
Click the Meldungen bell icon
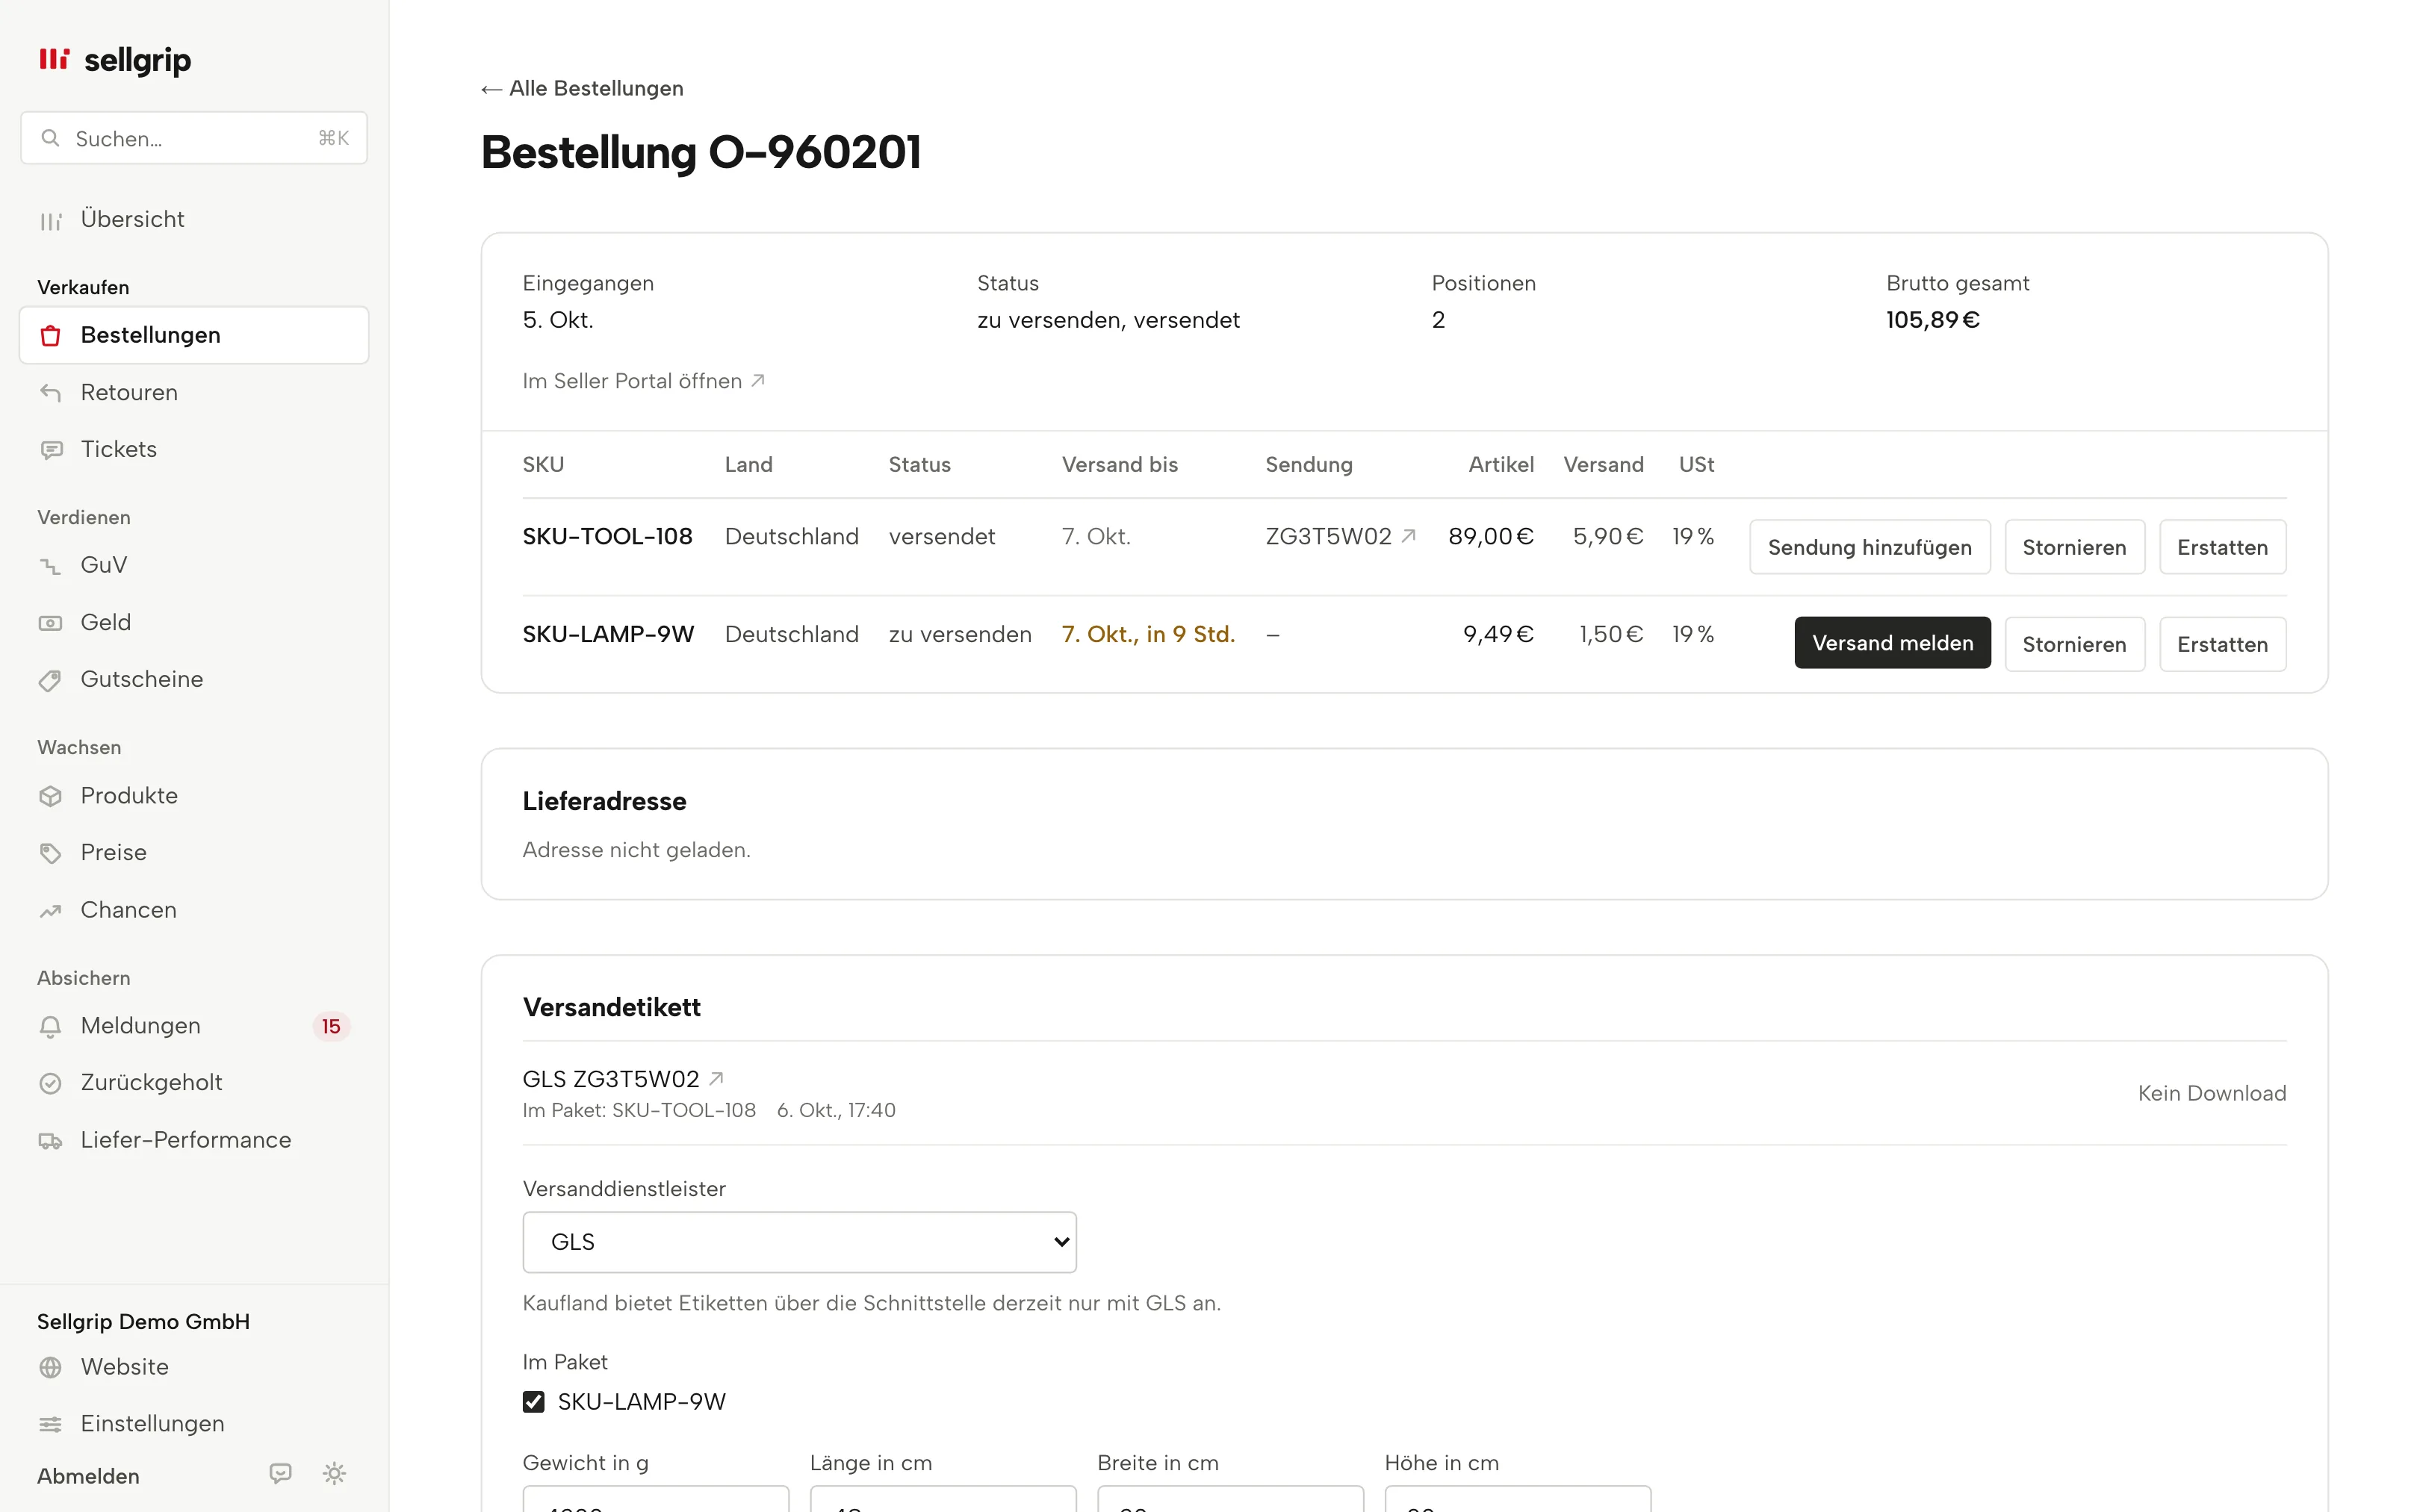50,1026
